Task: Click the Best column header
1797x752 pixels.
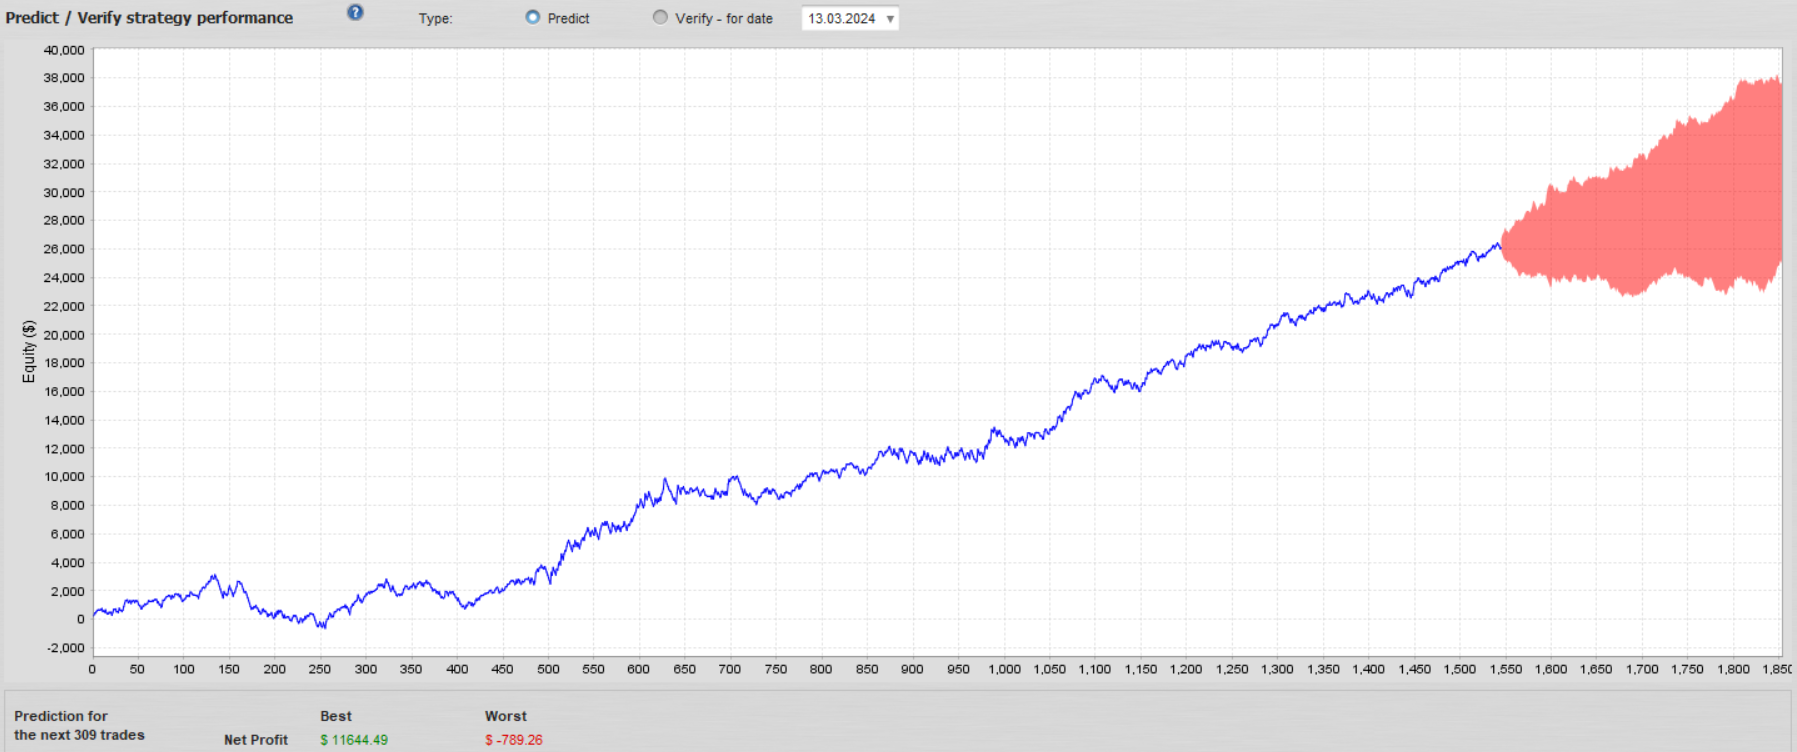Action: 336,716
